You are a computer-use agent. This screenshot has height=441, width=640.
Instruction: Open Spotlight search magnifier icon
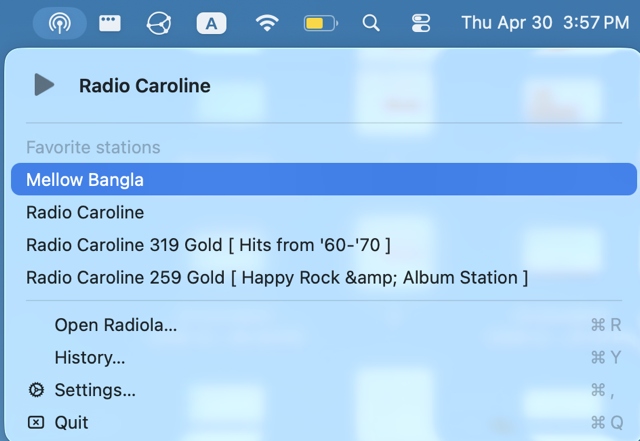[x=371, y=23]
